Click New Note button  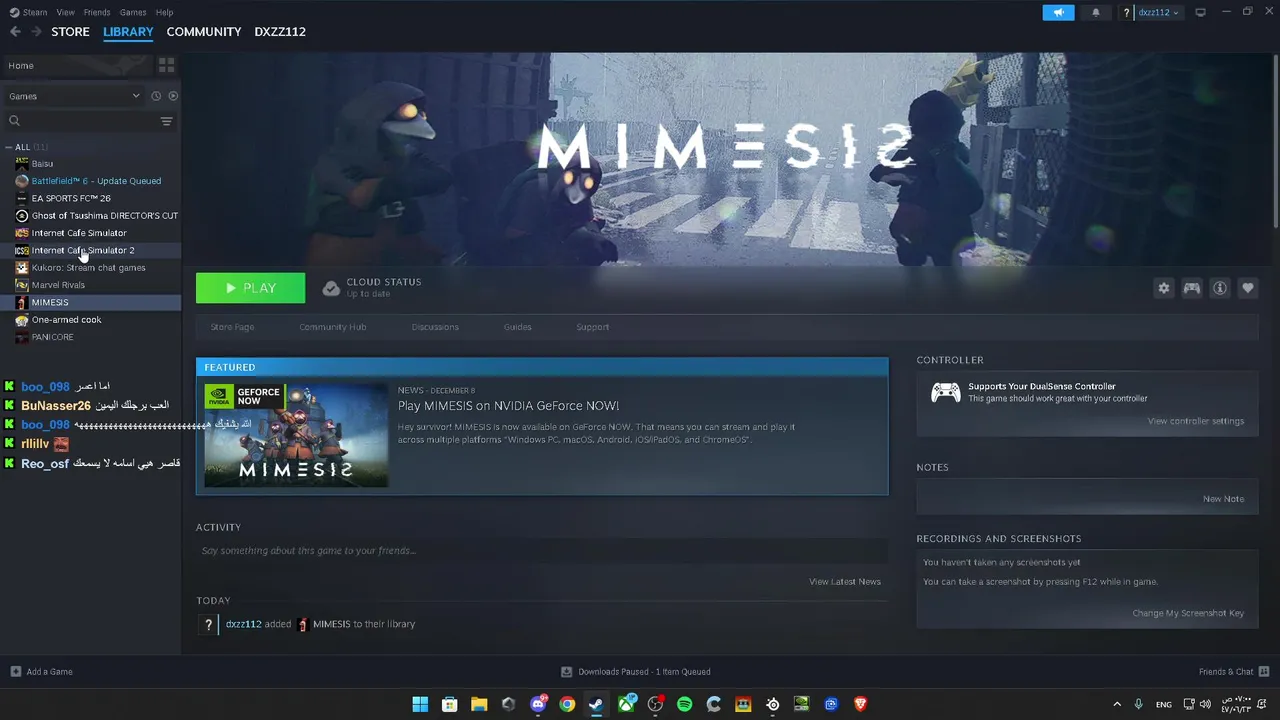coord(1223,499)
